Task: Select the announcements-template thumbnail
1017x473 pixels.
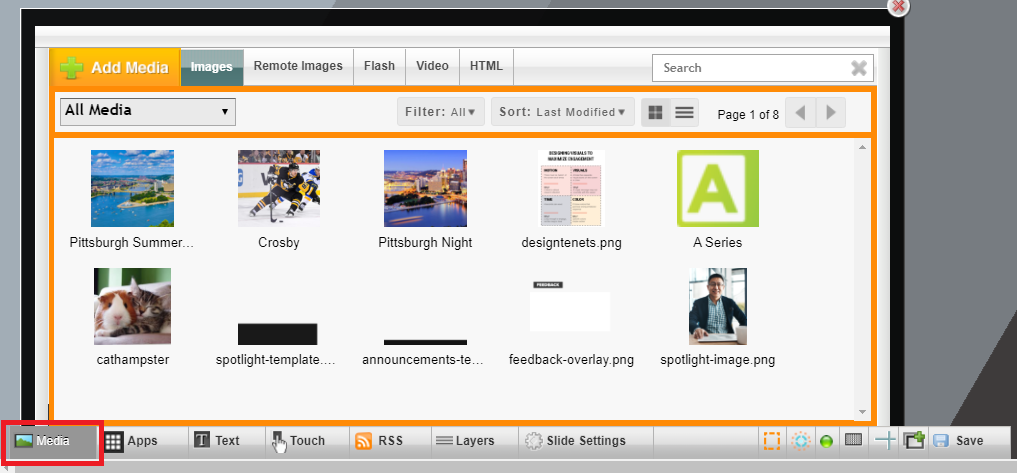Action: click(425, 342)
